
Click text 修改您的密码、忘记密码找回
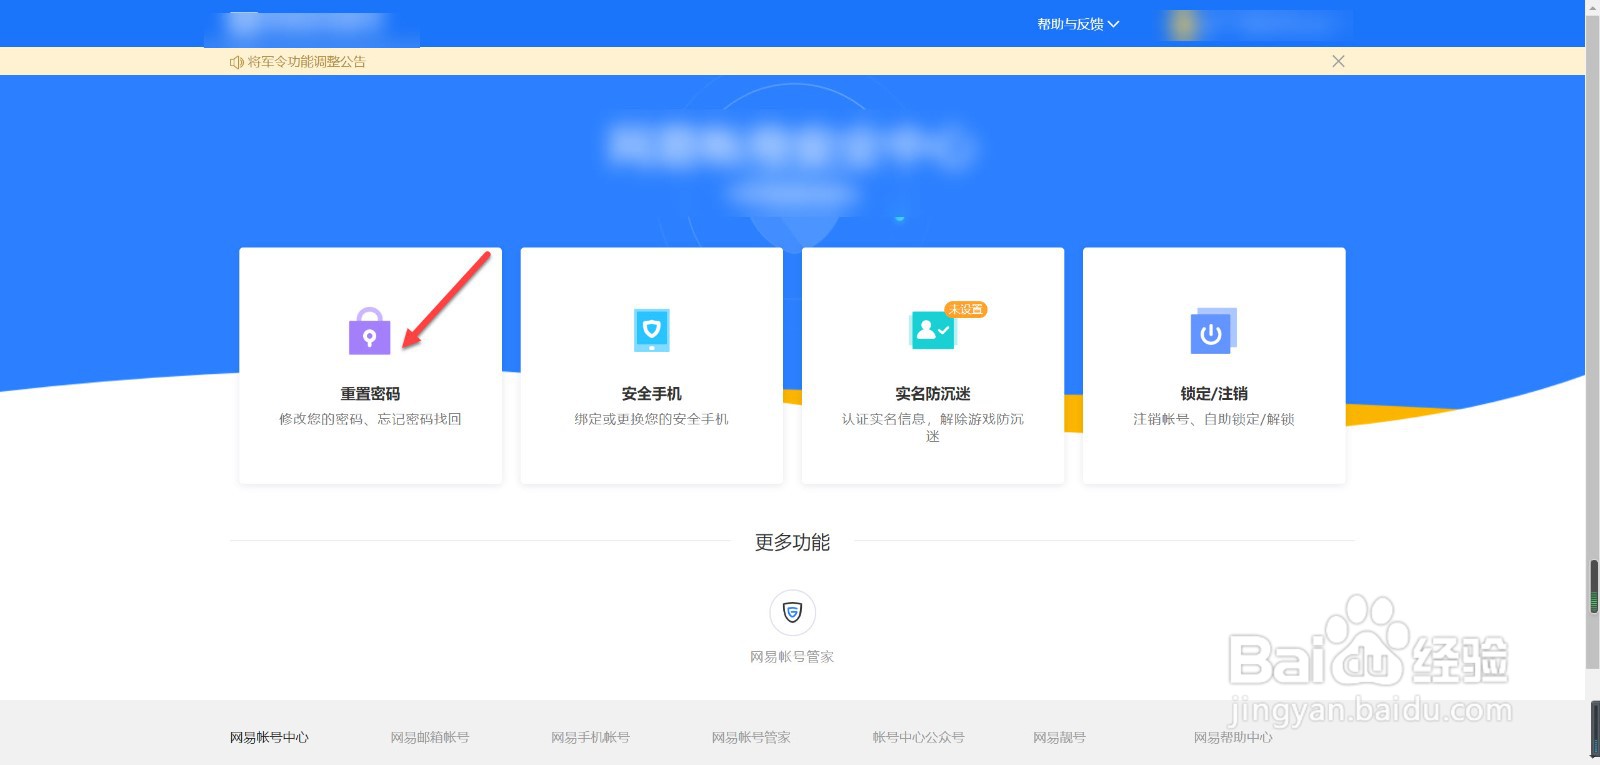[370, 419]
